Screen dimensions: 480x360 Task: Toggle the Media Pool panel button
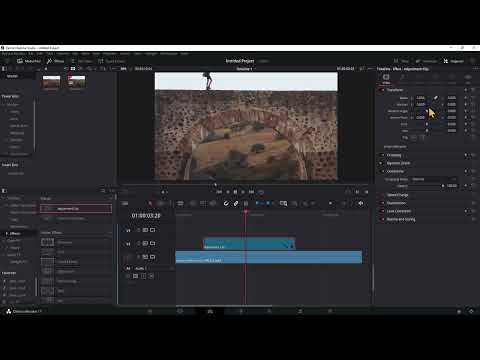(x=29, y=61)
